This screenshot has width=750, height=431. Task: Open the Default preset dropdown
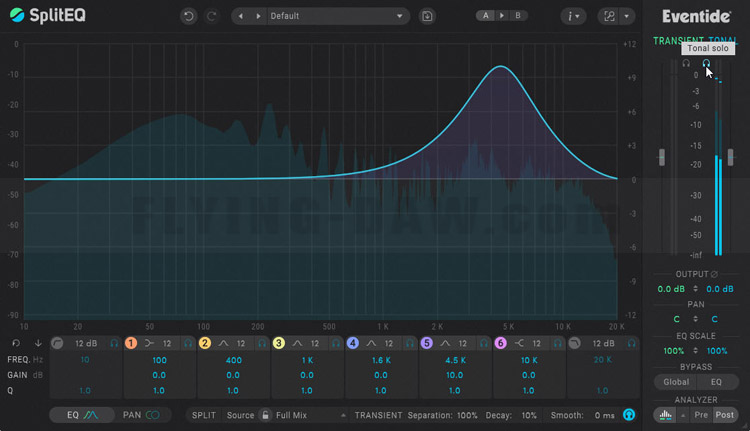[337, 16]
